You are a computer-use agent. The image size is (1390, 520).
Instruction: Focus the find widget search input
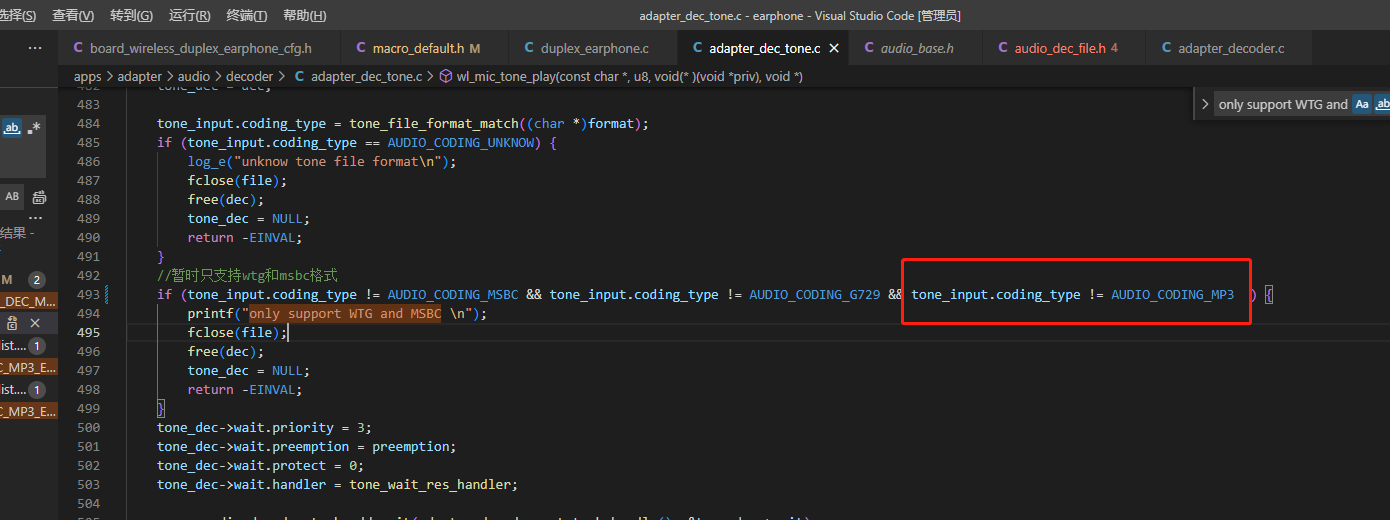(x=1282, y=104)
